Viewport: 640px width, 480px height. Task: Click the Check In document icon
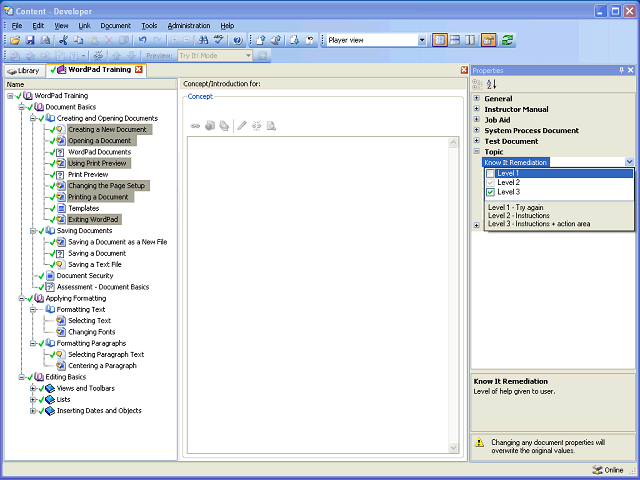coord(261,40)
